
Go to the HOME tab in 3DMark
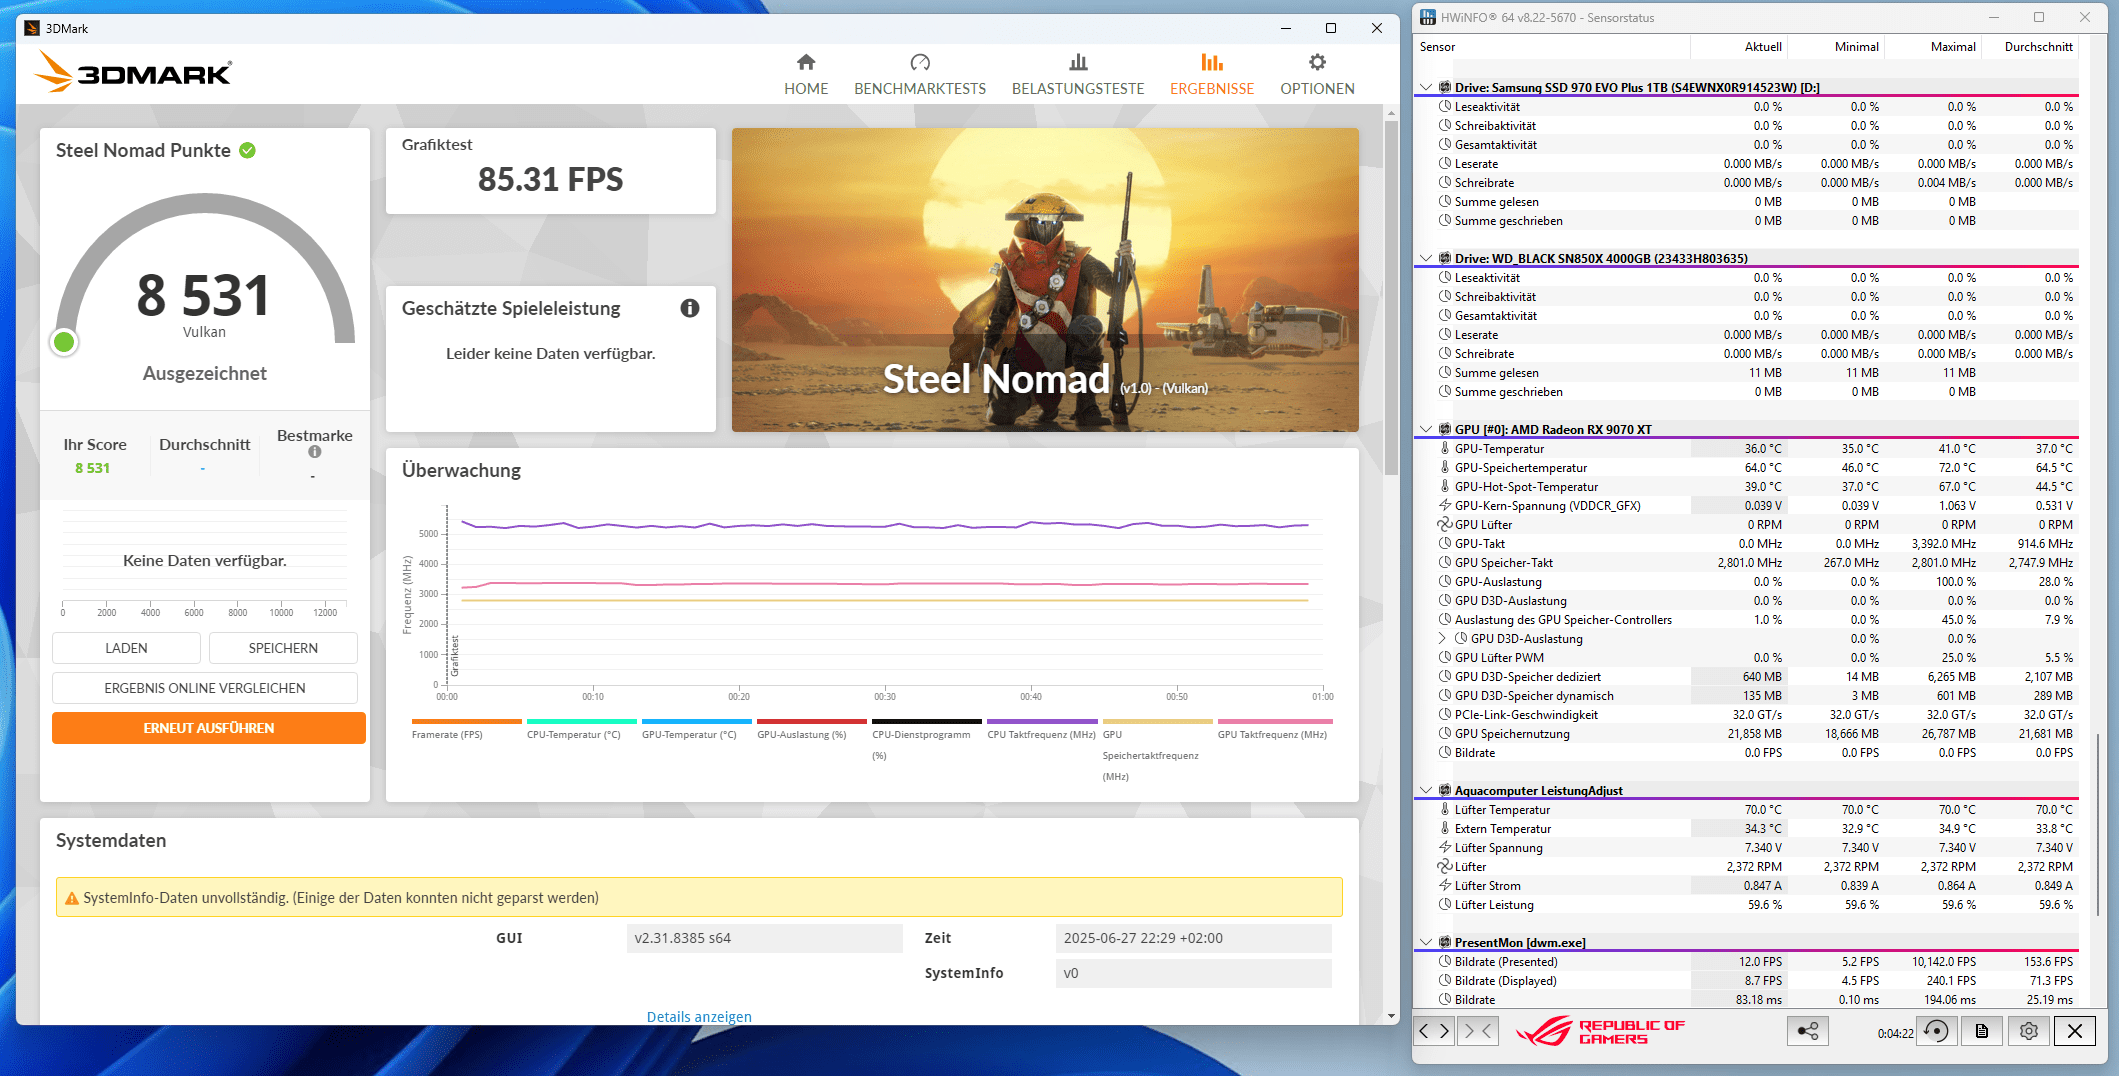point(806,75)
